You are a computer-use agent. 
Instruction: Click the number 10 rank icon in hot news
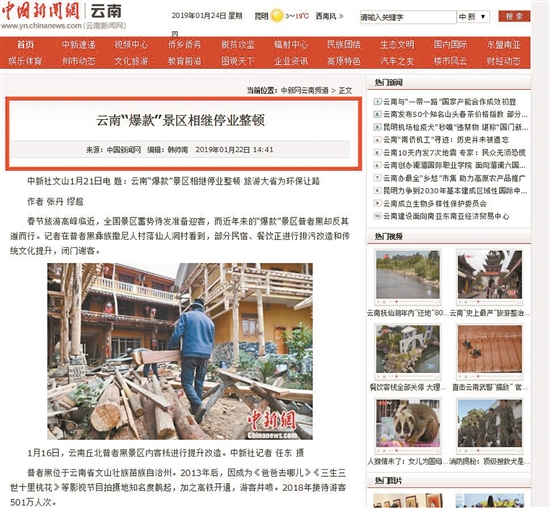tap(377, 216)
